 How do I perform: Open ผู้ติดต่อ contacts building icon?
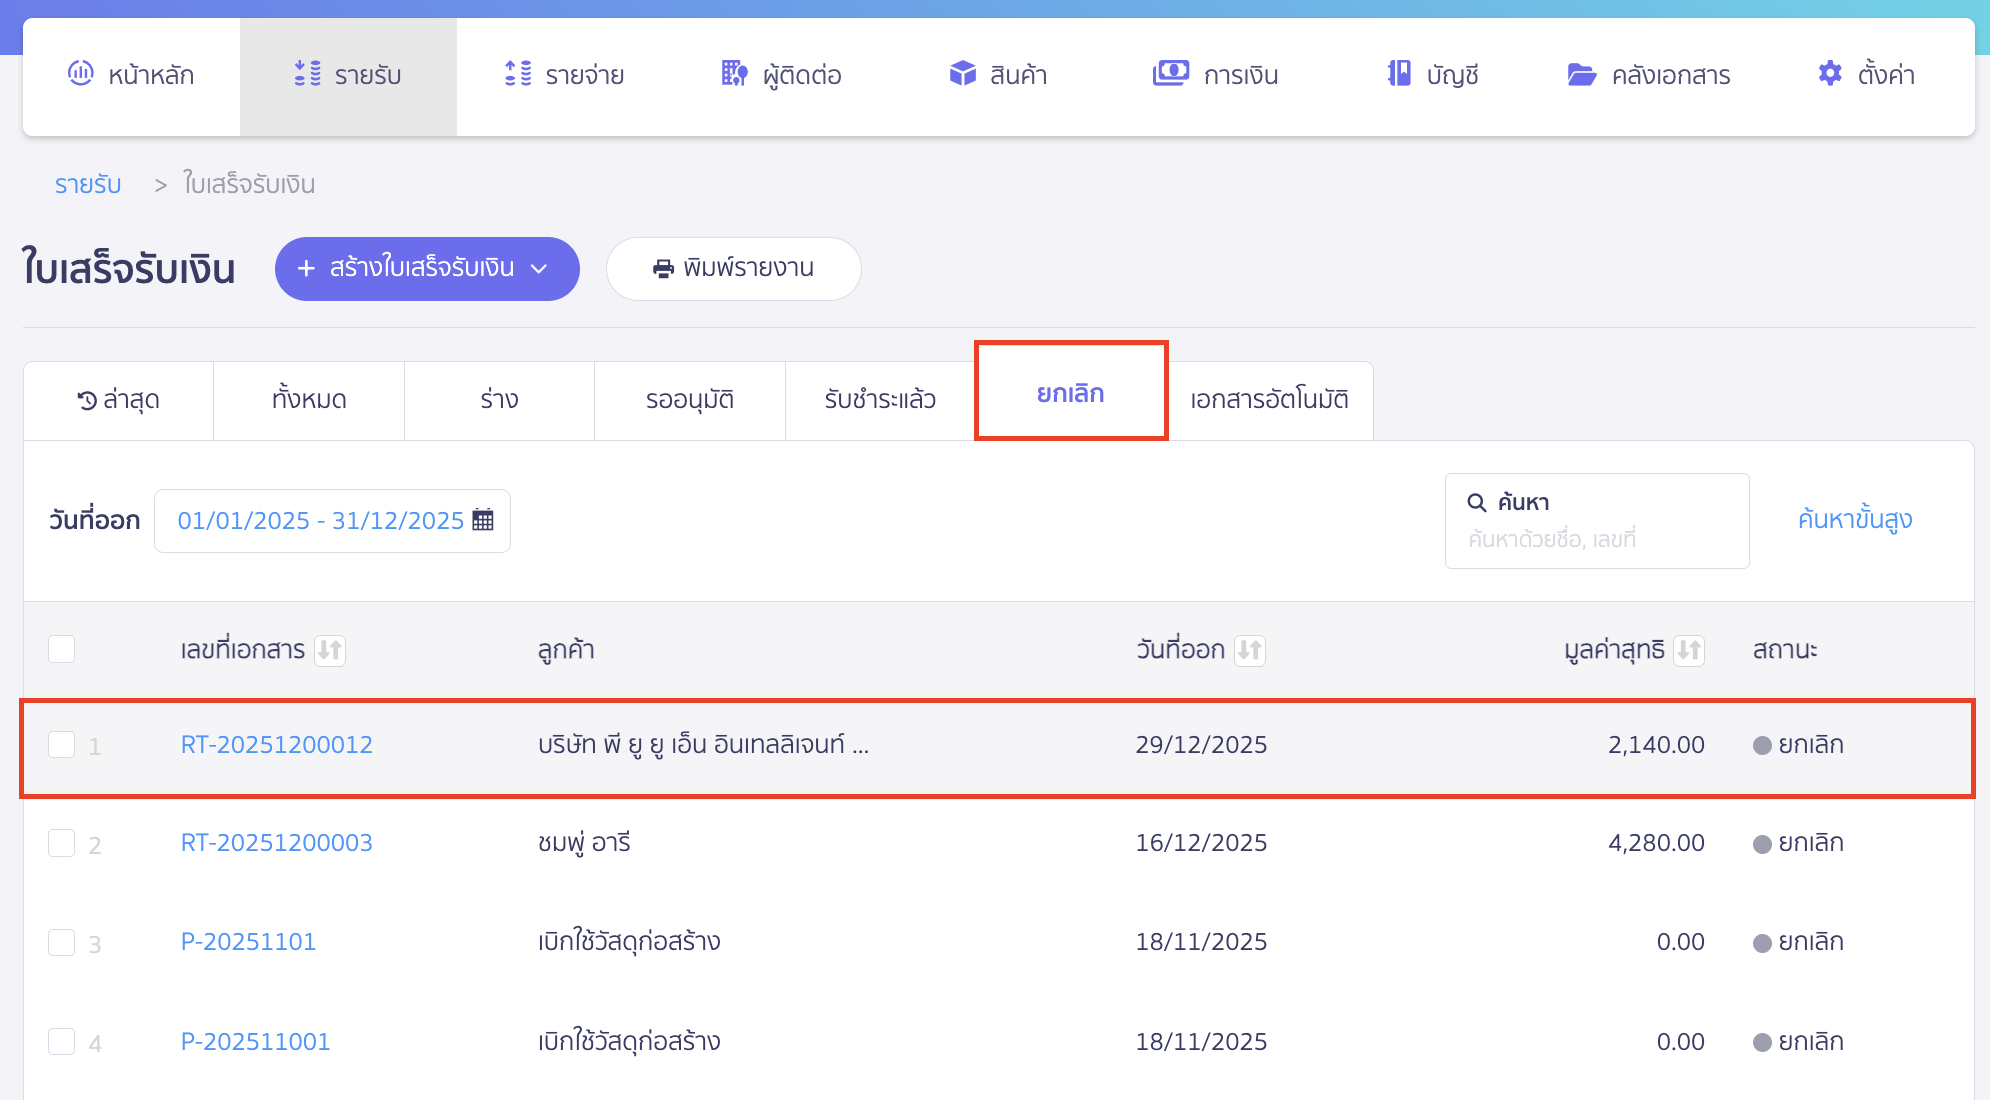point(735,74)
